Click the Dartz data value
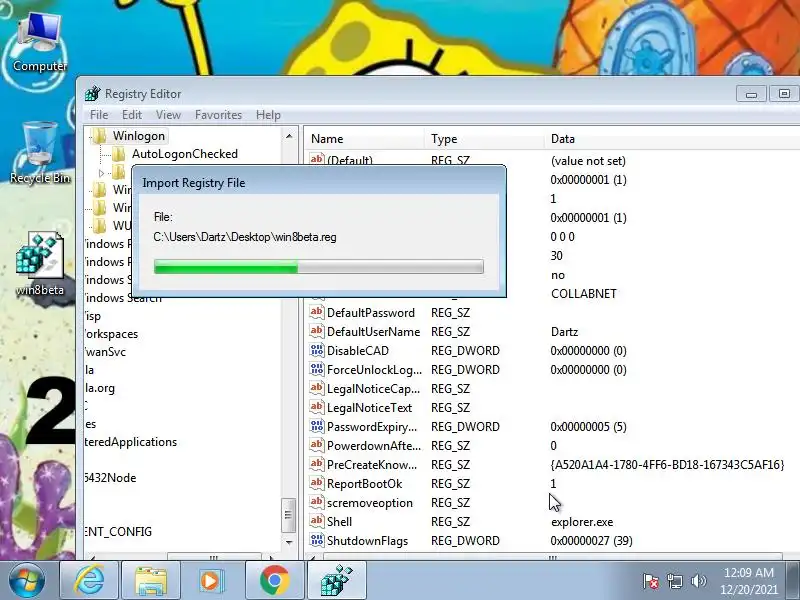The image size is (800, 600). (564, 332)
